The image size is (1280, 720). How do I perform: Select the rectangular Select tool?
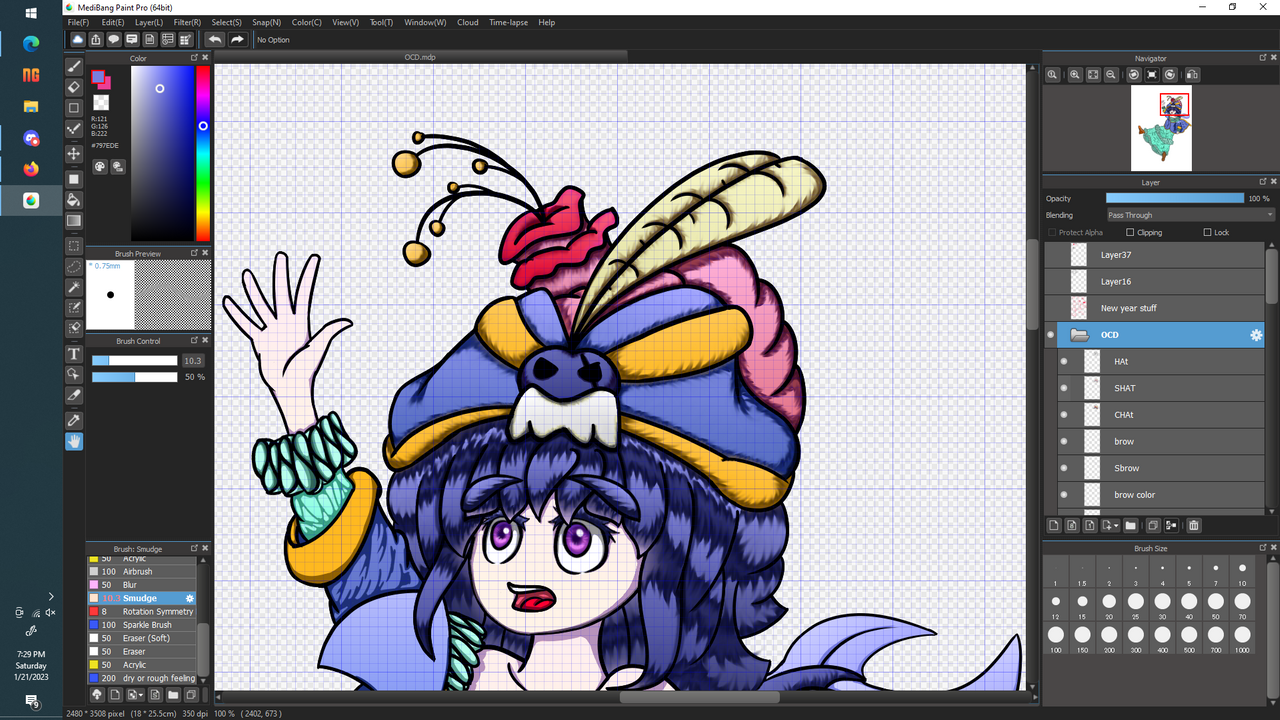point(74,245)
